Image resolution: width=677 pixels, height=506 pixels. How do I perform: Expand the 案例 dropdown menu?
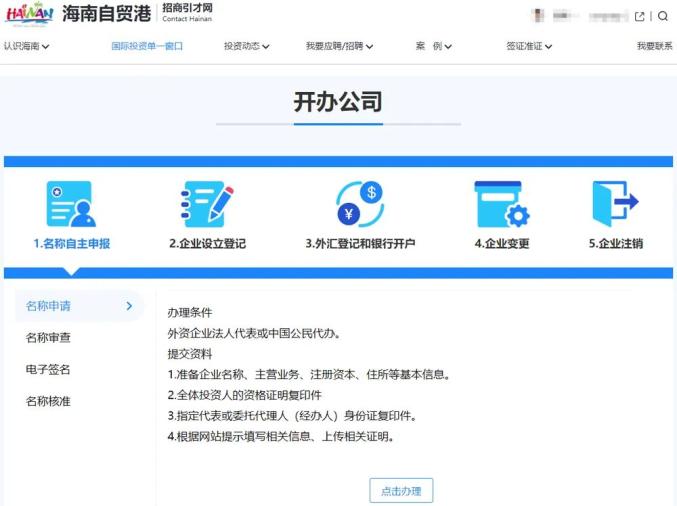coord(434,46)
